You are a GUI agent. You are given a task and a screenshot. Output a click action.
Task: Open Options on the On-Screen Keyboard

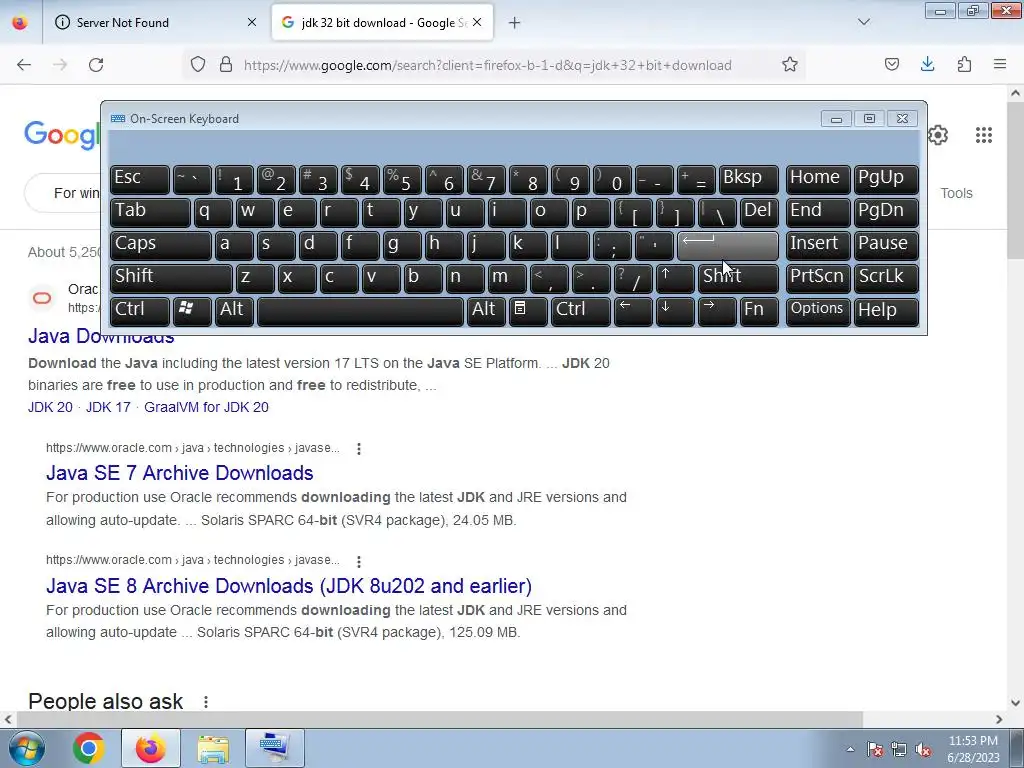[x=818, y=311]
